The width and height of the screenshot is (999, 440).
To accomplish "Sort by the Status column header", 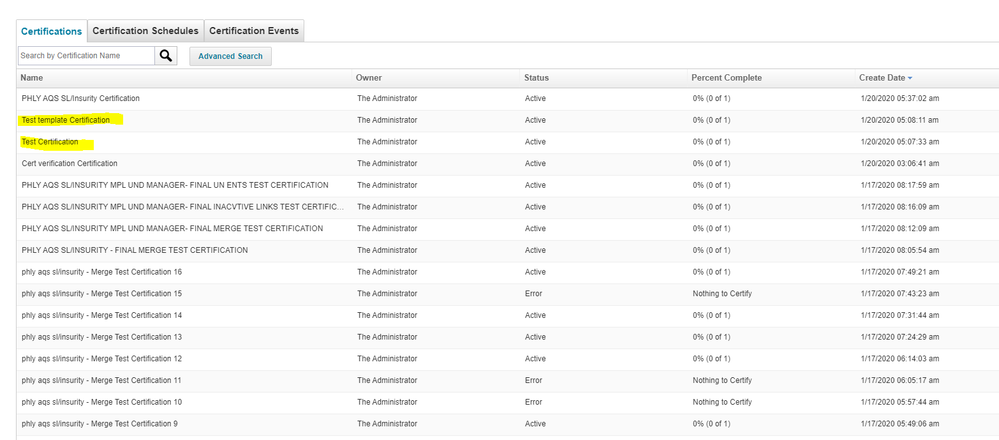I will click(x=536, y=78).
